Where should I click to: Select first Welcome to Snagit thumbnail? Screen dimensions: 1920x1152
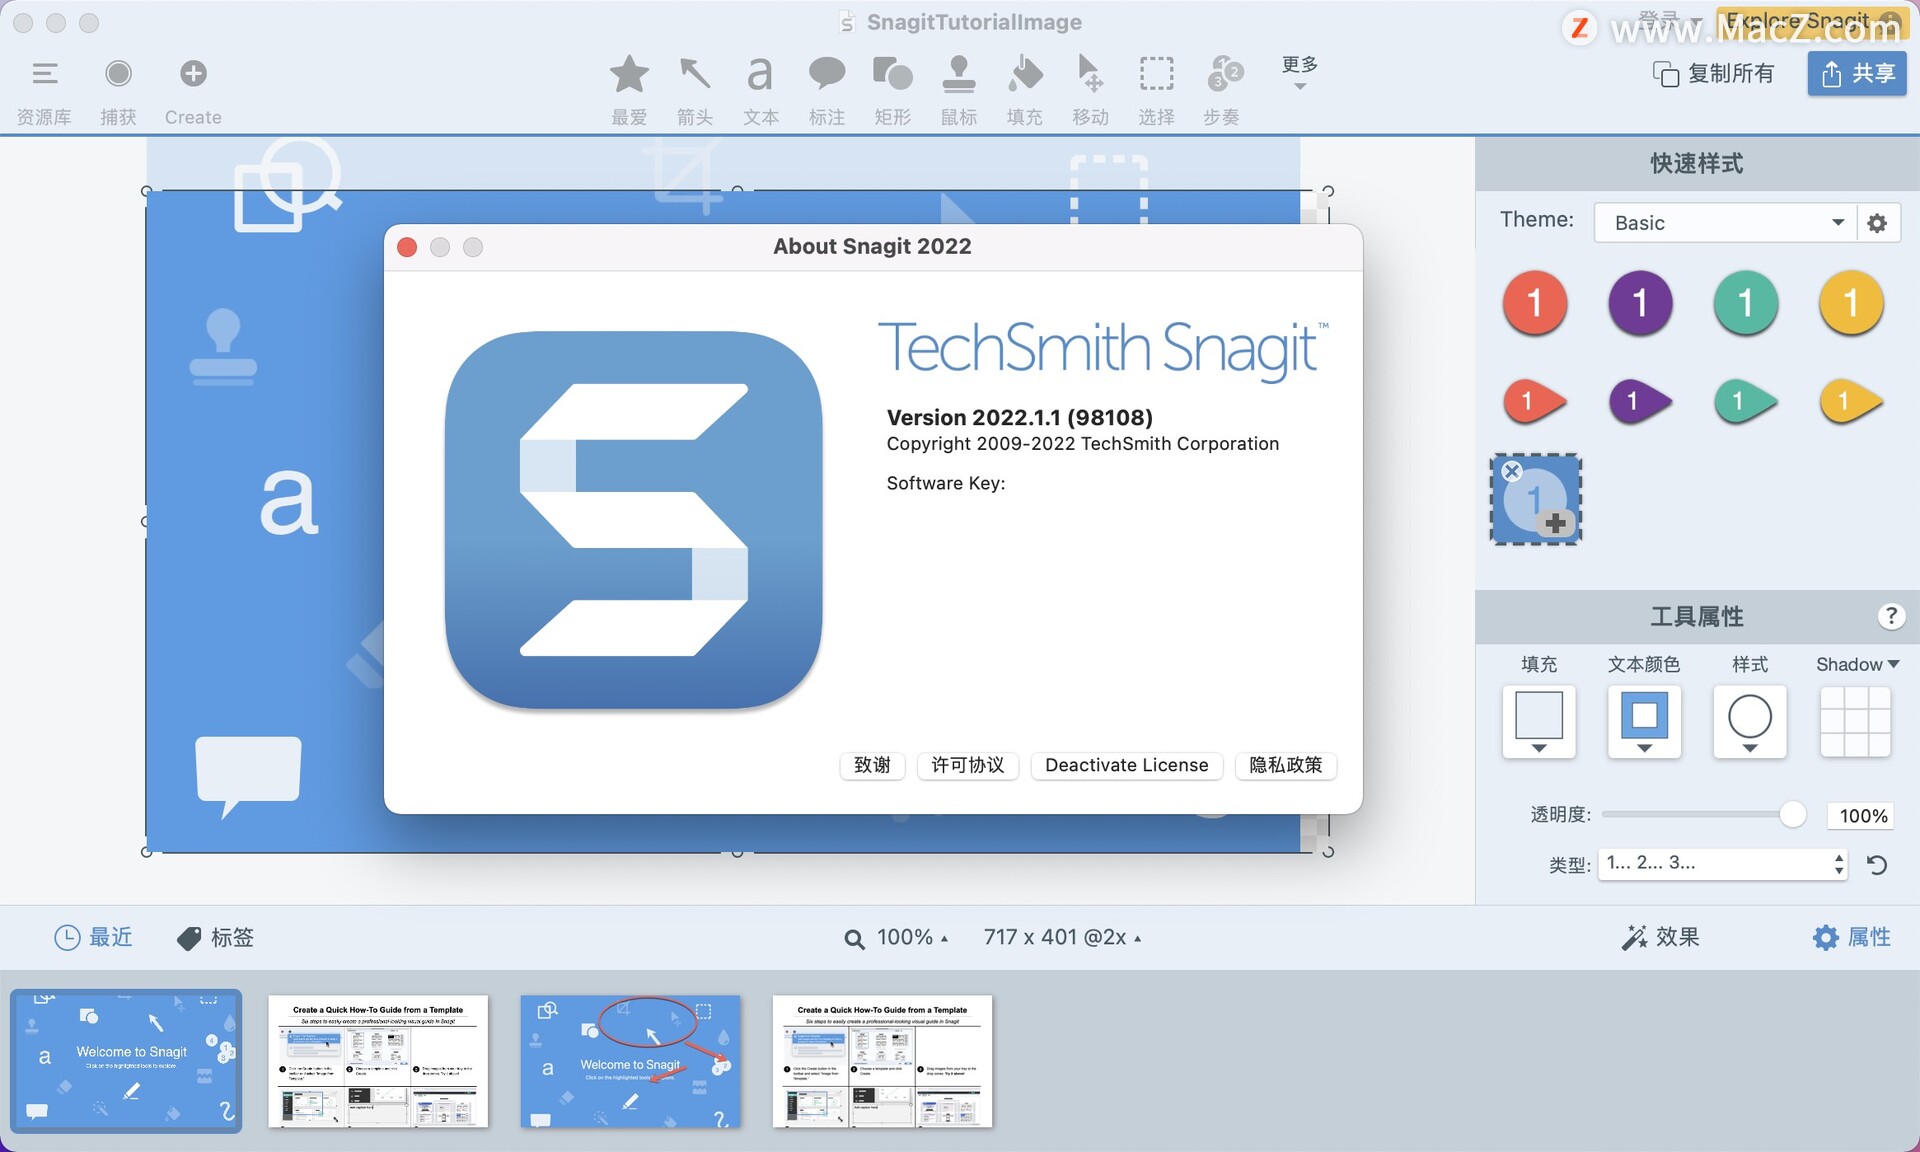[x=126, y=1061]
